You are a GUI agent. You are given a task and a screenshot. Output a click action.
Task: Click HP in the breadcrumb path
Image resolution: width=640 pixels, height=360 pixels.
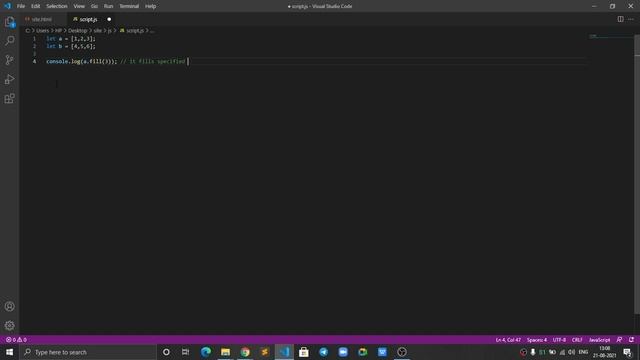click(x=58, y=31)
